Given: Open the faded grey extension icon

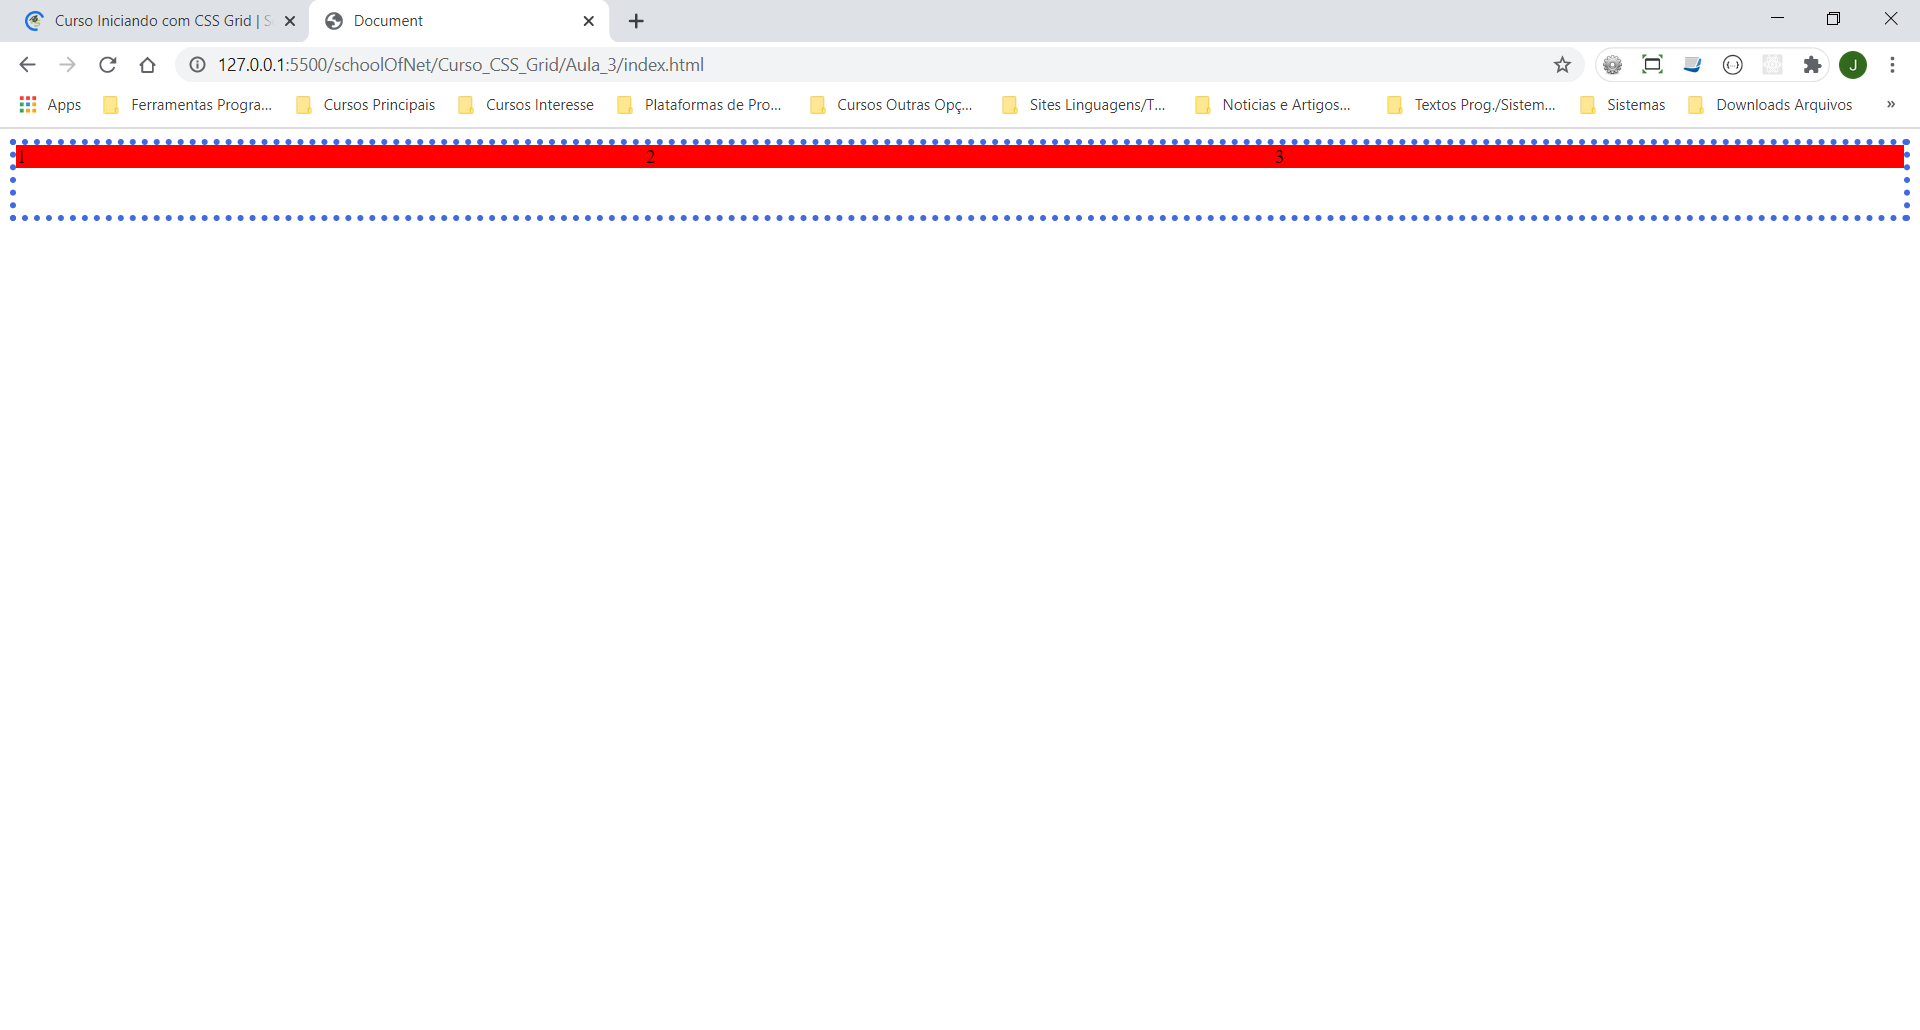Looking at the screenshot, I should pyautogui.click(x=1772, y=65).
